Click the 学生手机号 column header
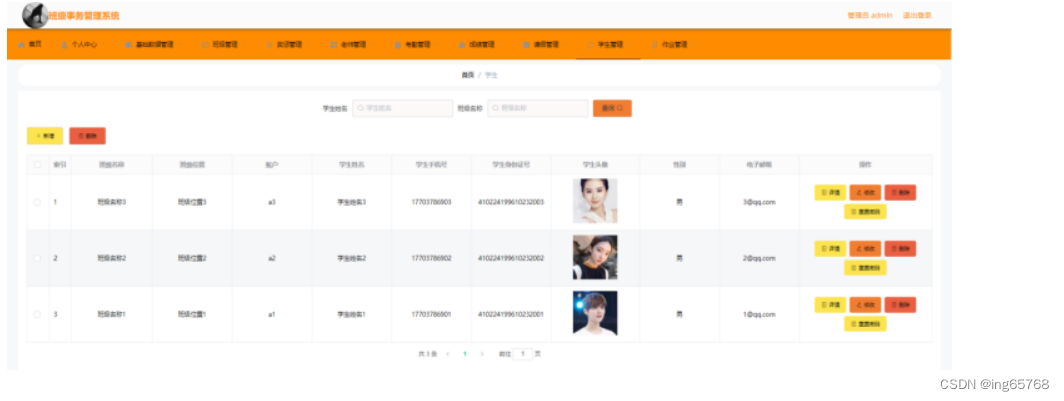This screenshot has width=1064, height=401. pyautogui.click(x=432, y=164)
